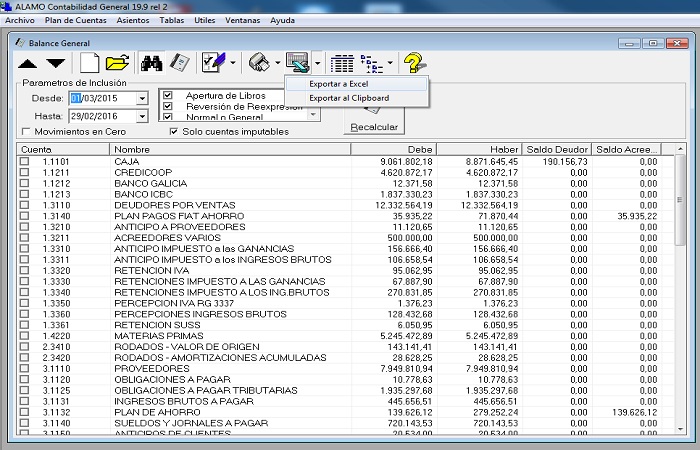Click the table vertical scrollbar thumb
700x450 pixels.
point(679,200)
